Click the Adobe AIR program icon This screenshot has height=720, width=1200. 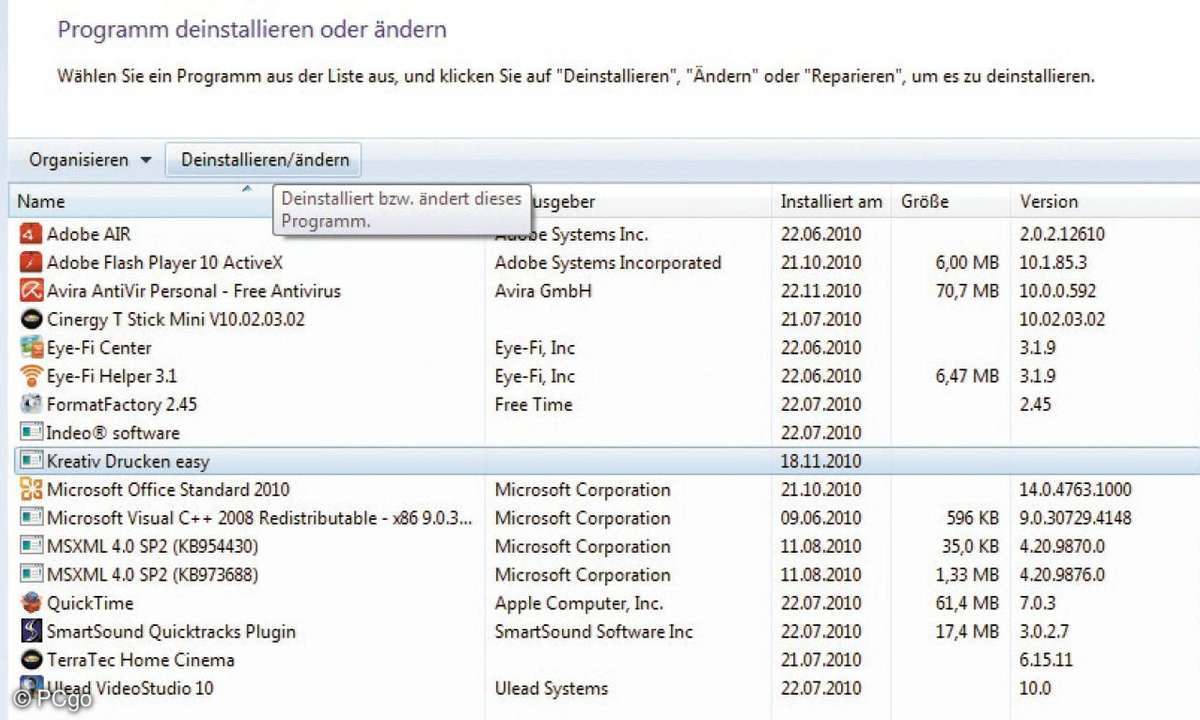coord(30,235)
